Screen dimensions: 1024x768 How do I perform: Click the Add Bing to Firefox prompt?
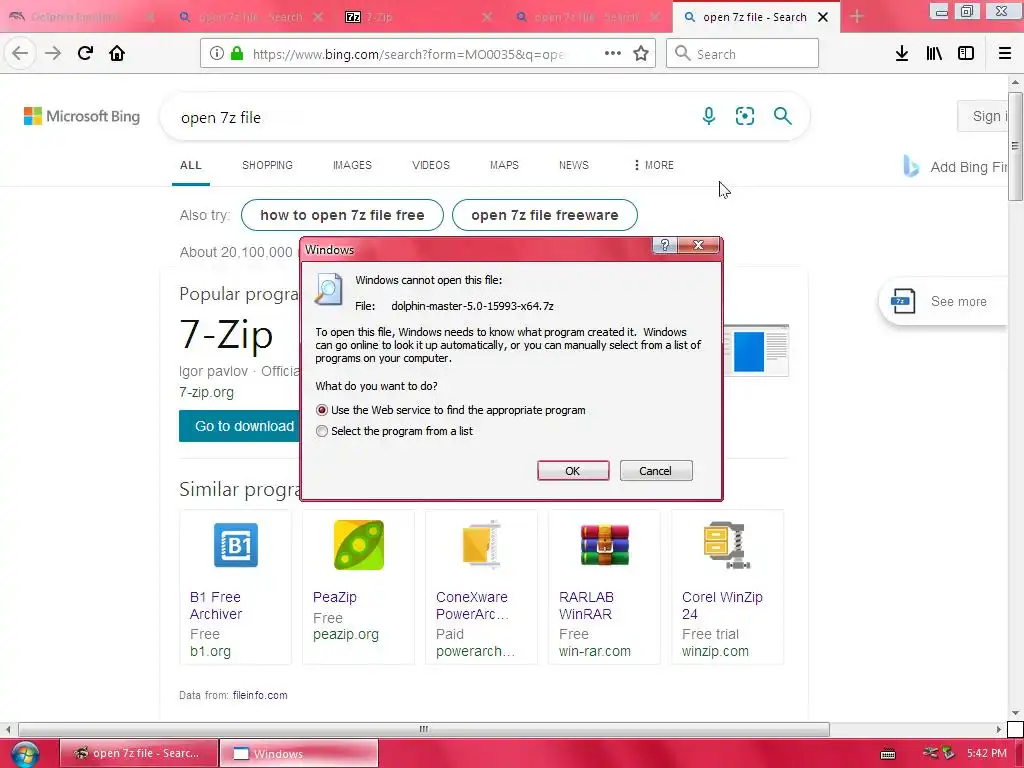[x=955, y=167]
